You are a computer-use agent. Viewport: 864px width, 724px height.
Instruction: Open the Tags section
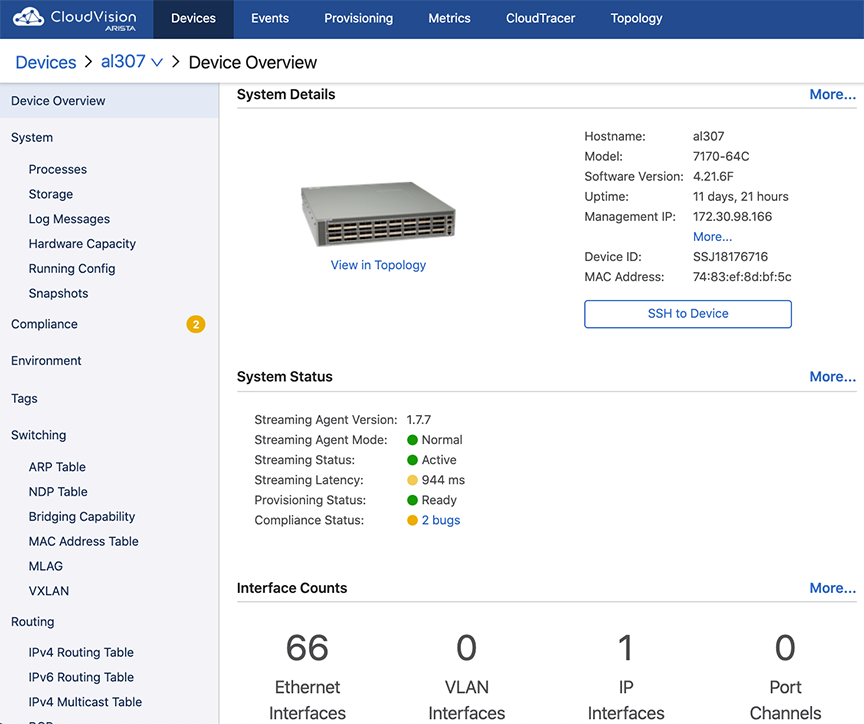[x=24, y=398]
